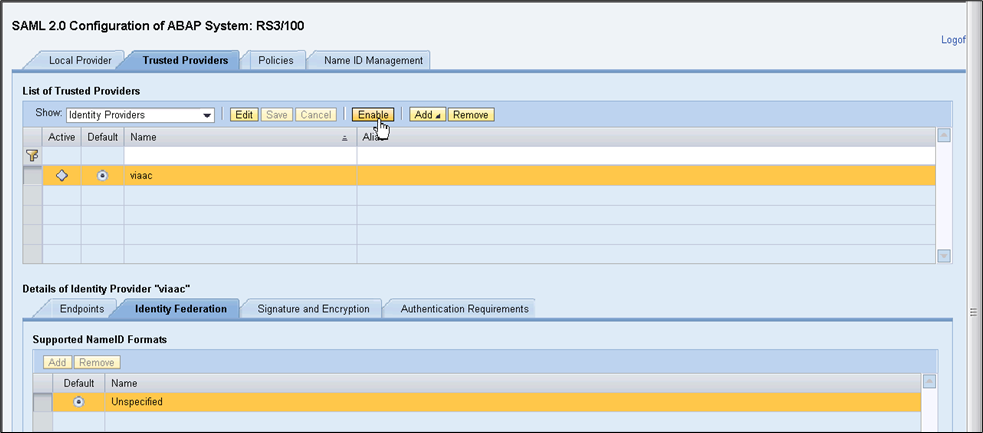Image resolution: width=983 pixels, height=433 pixels.
Task: Click the Active diamond status icon for viaac
Action: (x=62, y=175)
